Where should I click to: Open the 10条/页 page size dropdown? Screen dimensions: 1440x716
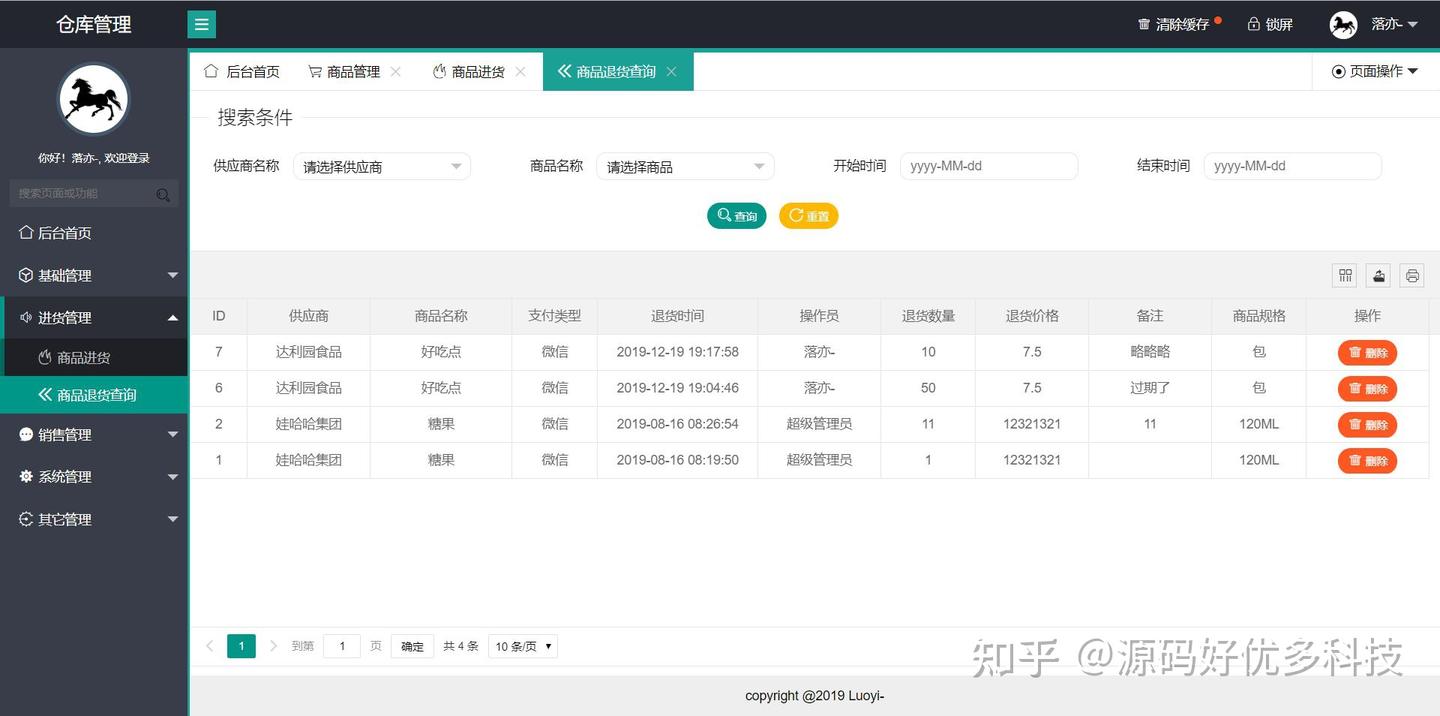[522, 646]
